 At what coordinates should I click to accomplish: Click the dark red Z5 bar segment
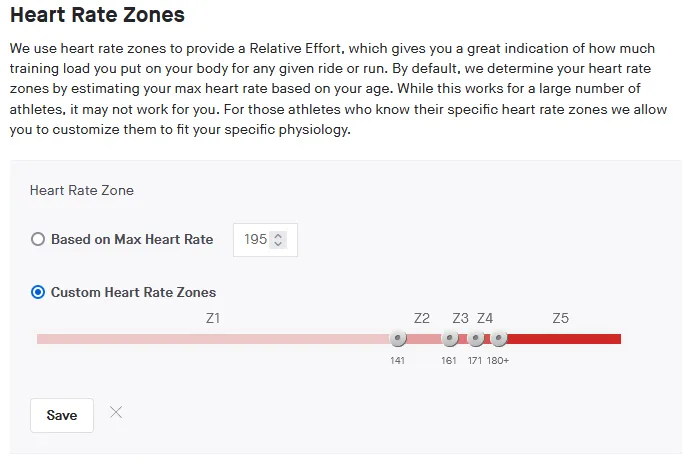pyautogui.click(x=562, y=339)
